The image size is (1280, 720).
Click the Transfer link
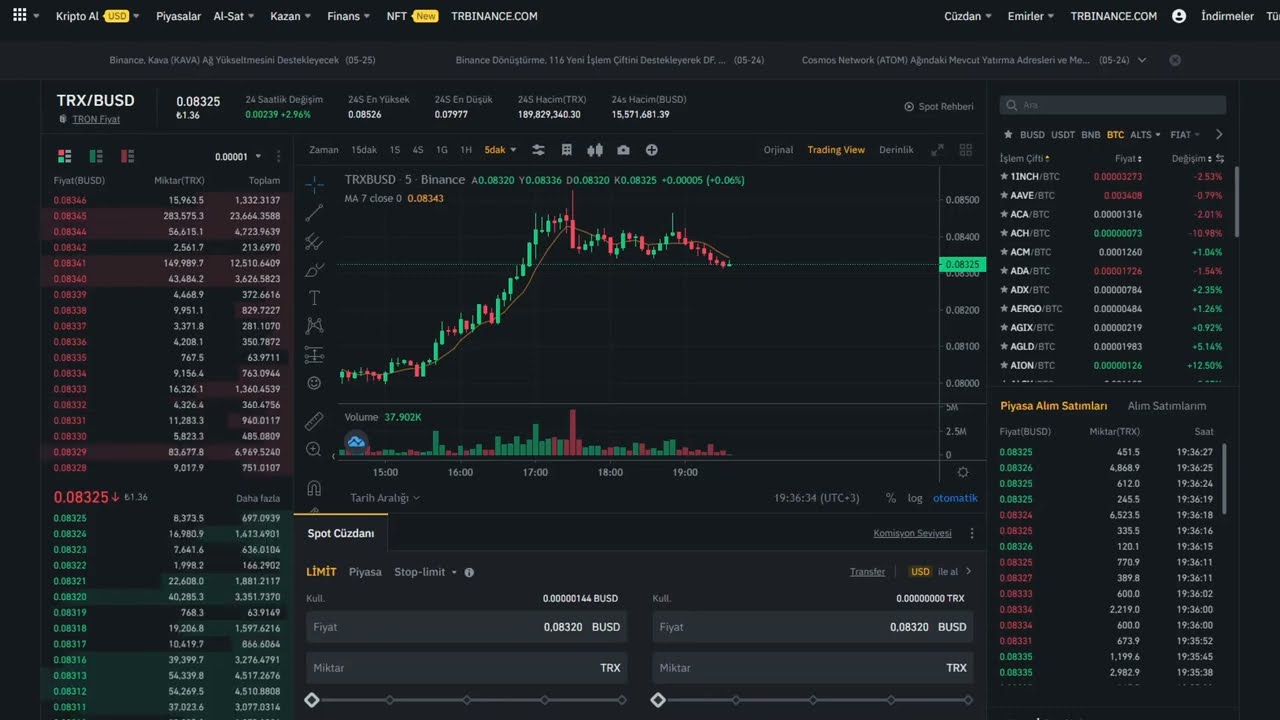pyautogui.click(x=867, y=572)
